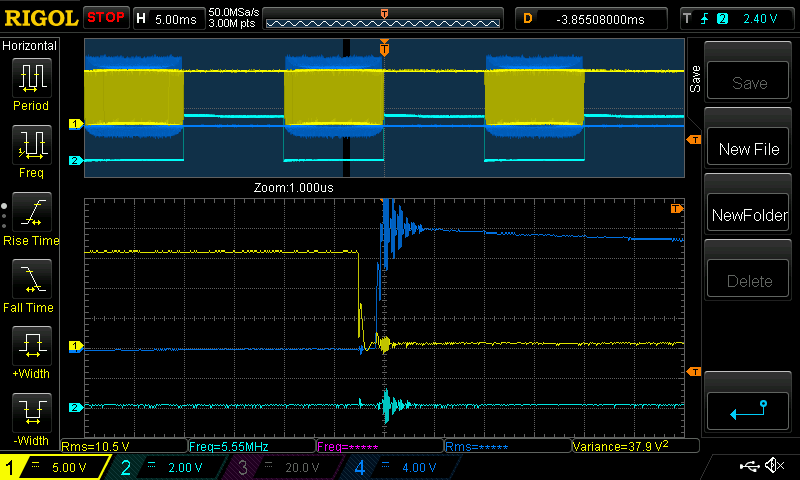800x480 pixels.
Task: Toggle channel 1 at 5.00 V
Action: click(x=55, y=467)
